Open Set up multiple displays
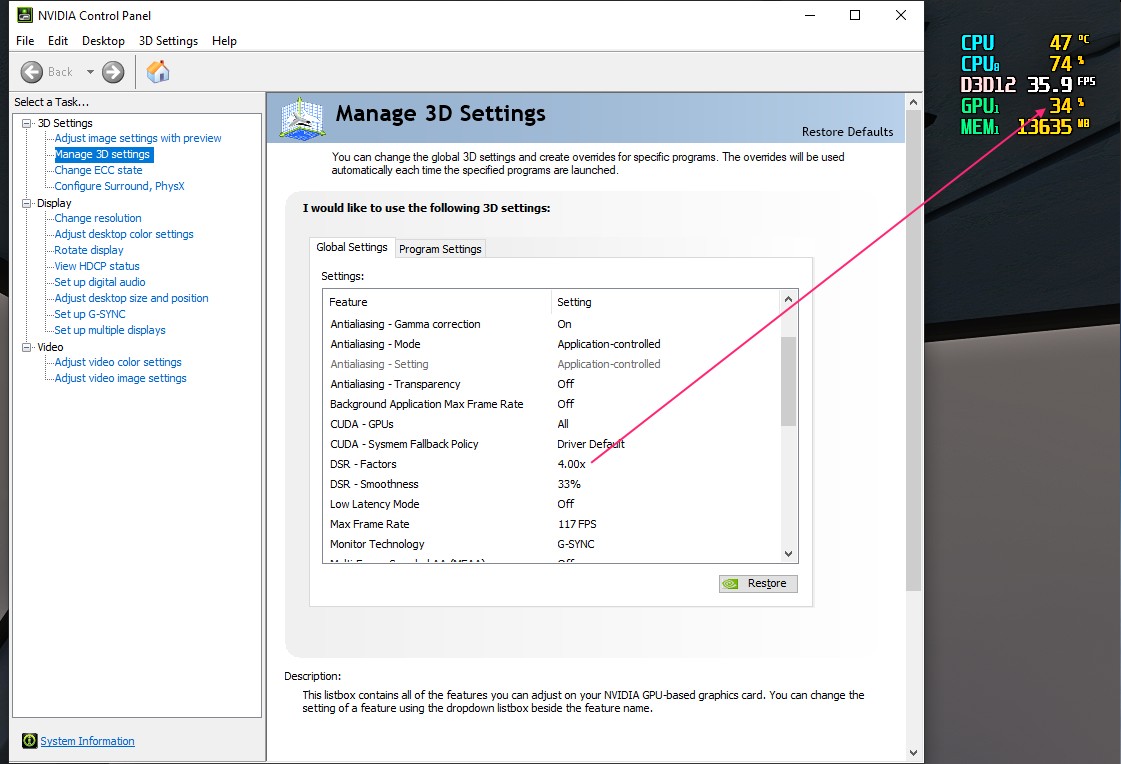 [110, 330]
